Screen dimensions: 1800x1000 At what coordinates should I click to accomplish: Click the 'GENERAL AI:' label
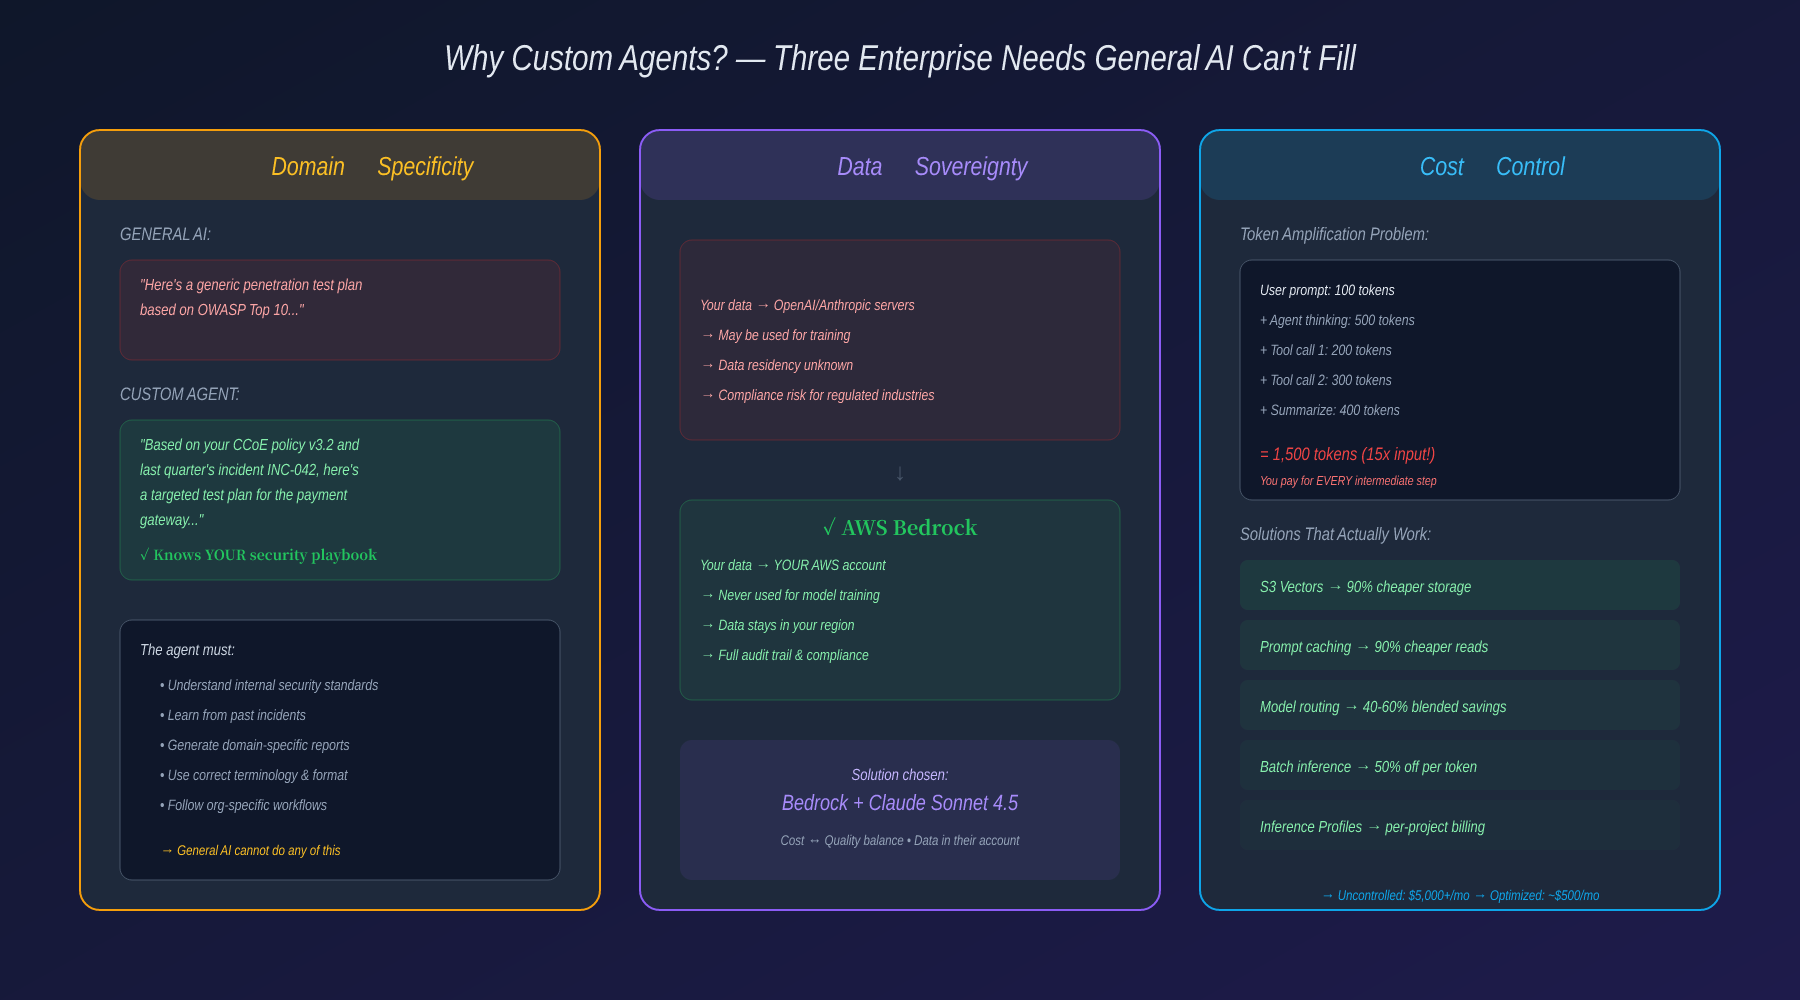(x=165, y=234)
